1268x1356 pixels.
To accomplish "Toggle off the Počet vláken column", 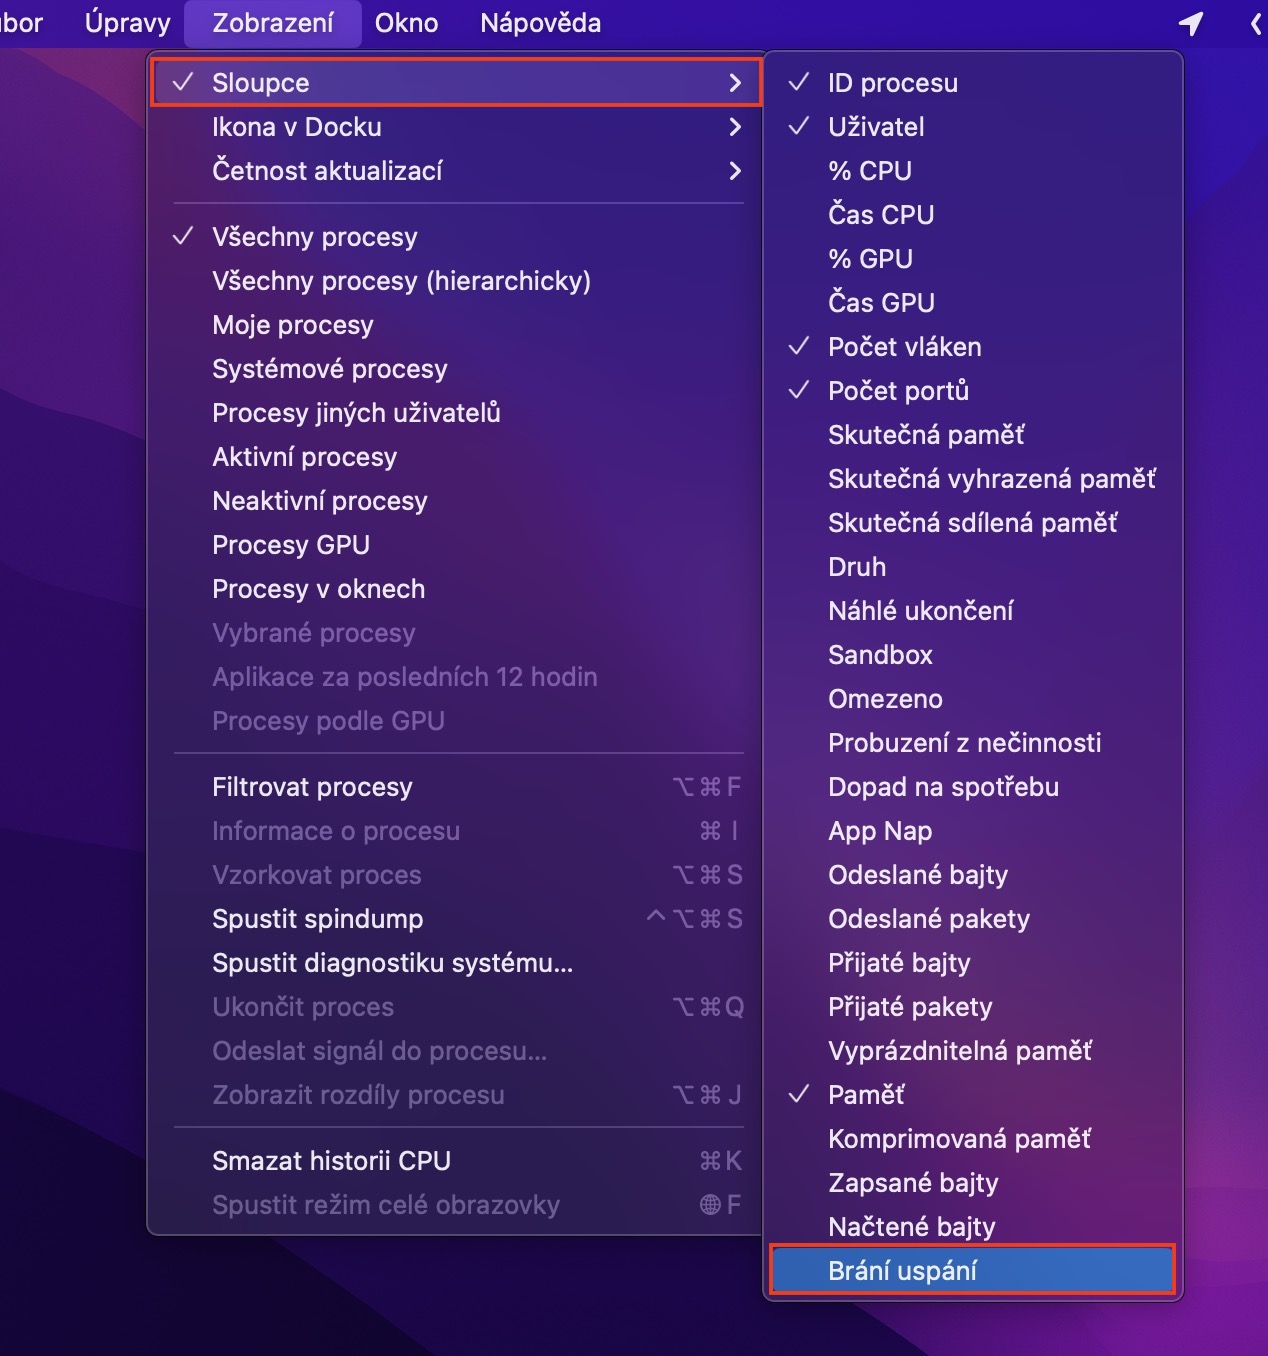I will (904, 347).
